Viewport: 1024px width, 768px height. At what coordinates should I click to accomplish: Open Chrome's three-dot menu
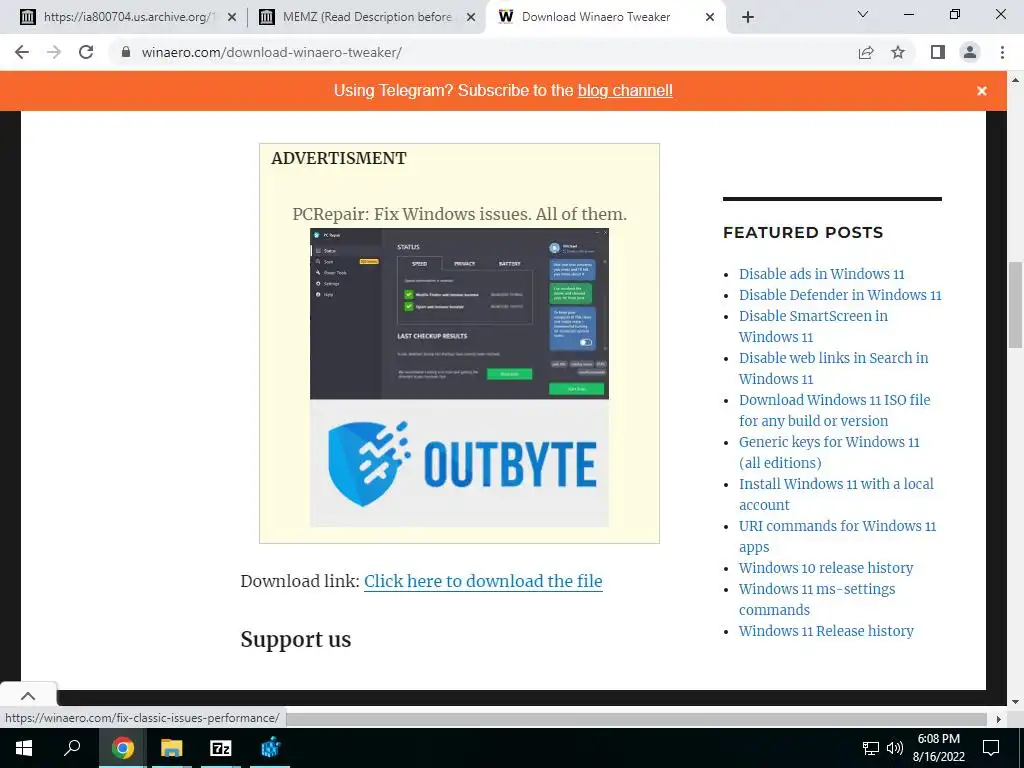click(1002, 52)
